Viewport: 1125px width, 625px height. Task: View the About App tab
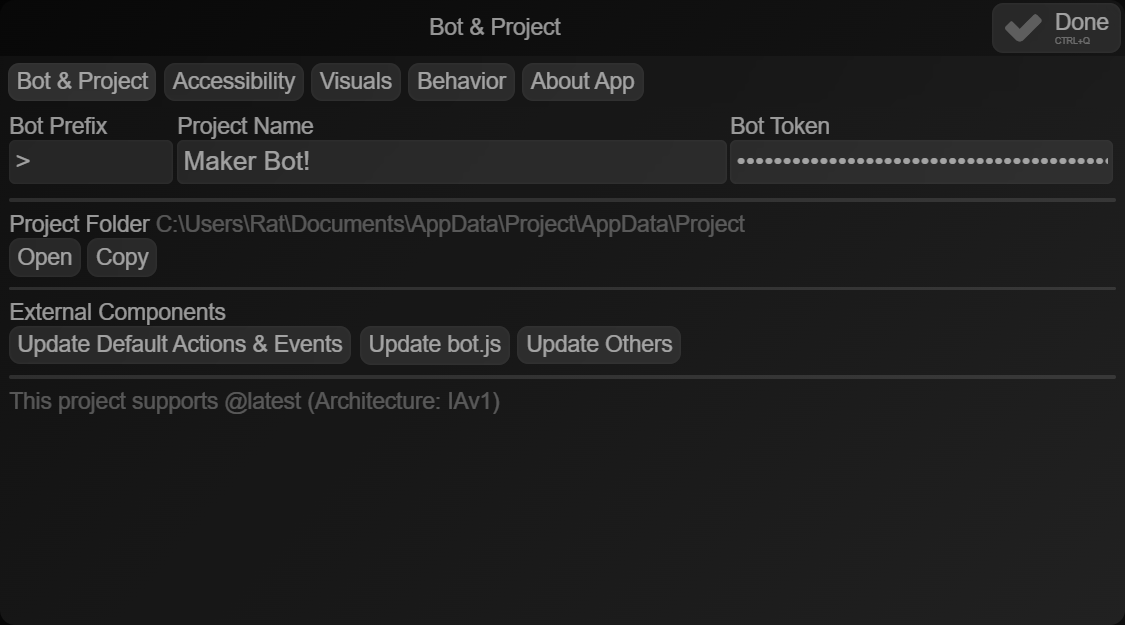point(582,81)
